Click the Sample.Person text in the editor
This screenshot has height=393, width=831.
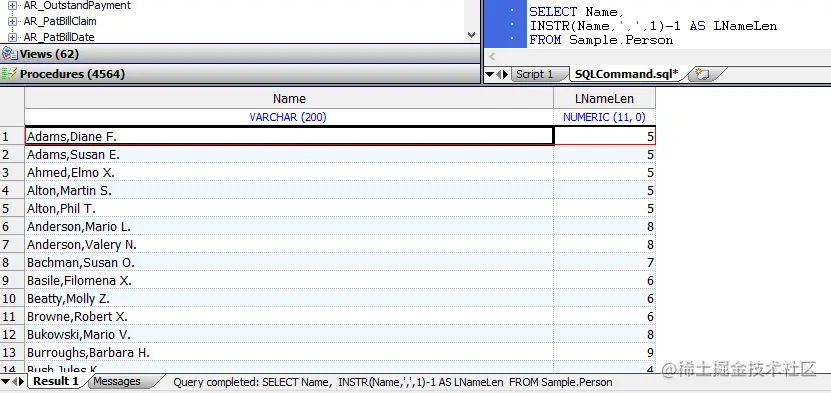[621, 40]
